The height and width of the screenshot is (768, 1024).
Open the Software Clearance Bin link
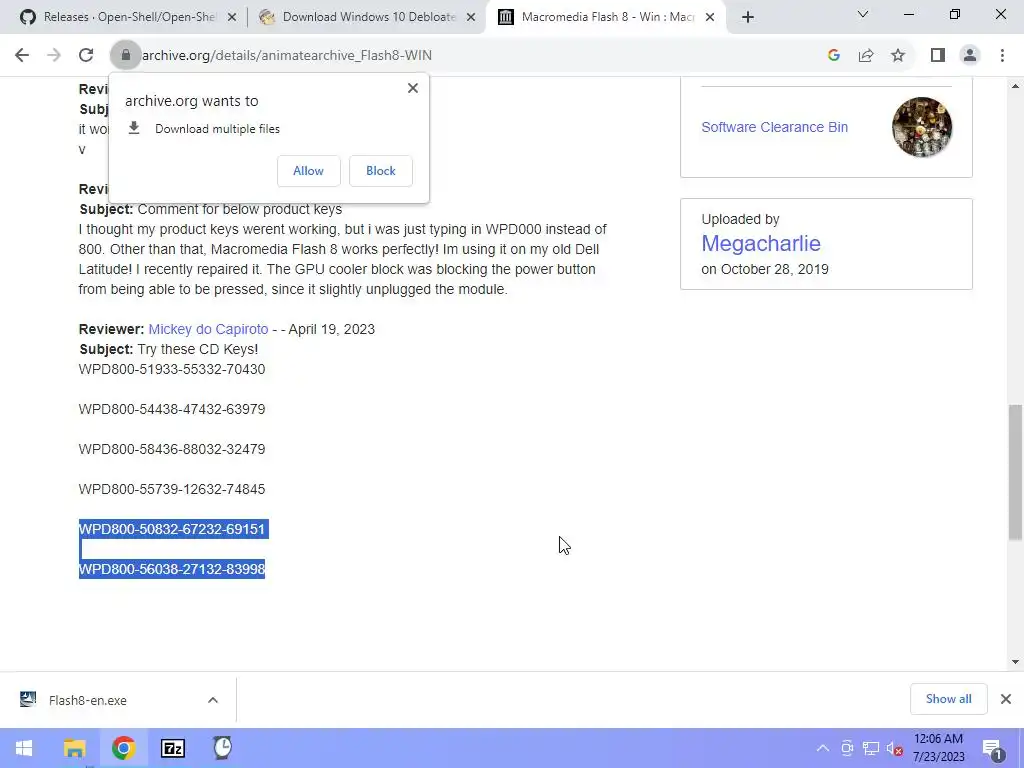775,127
